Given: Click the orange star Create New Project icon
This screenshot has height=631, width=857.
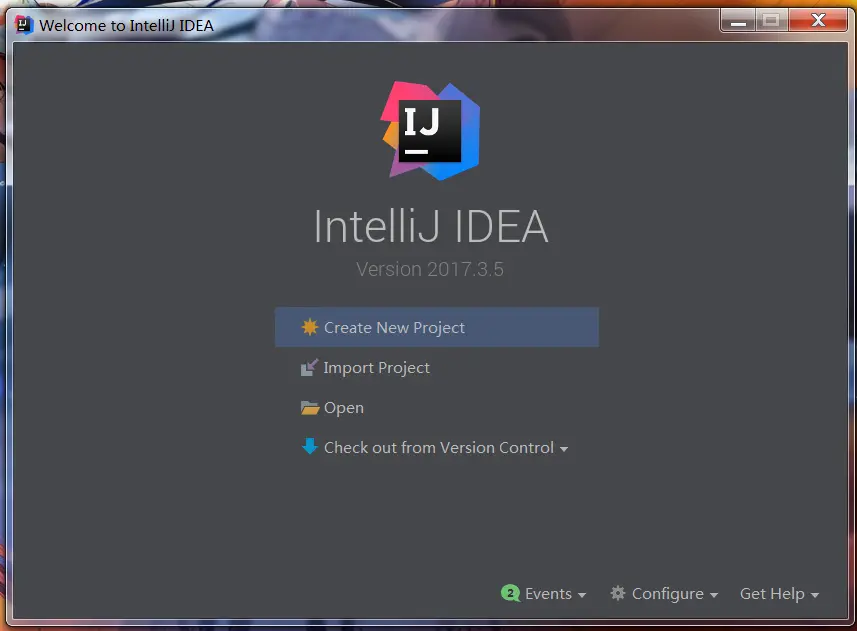Looking at the screenshot, I should tap(309, 327).
